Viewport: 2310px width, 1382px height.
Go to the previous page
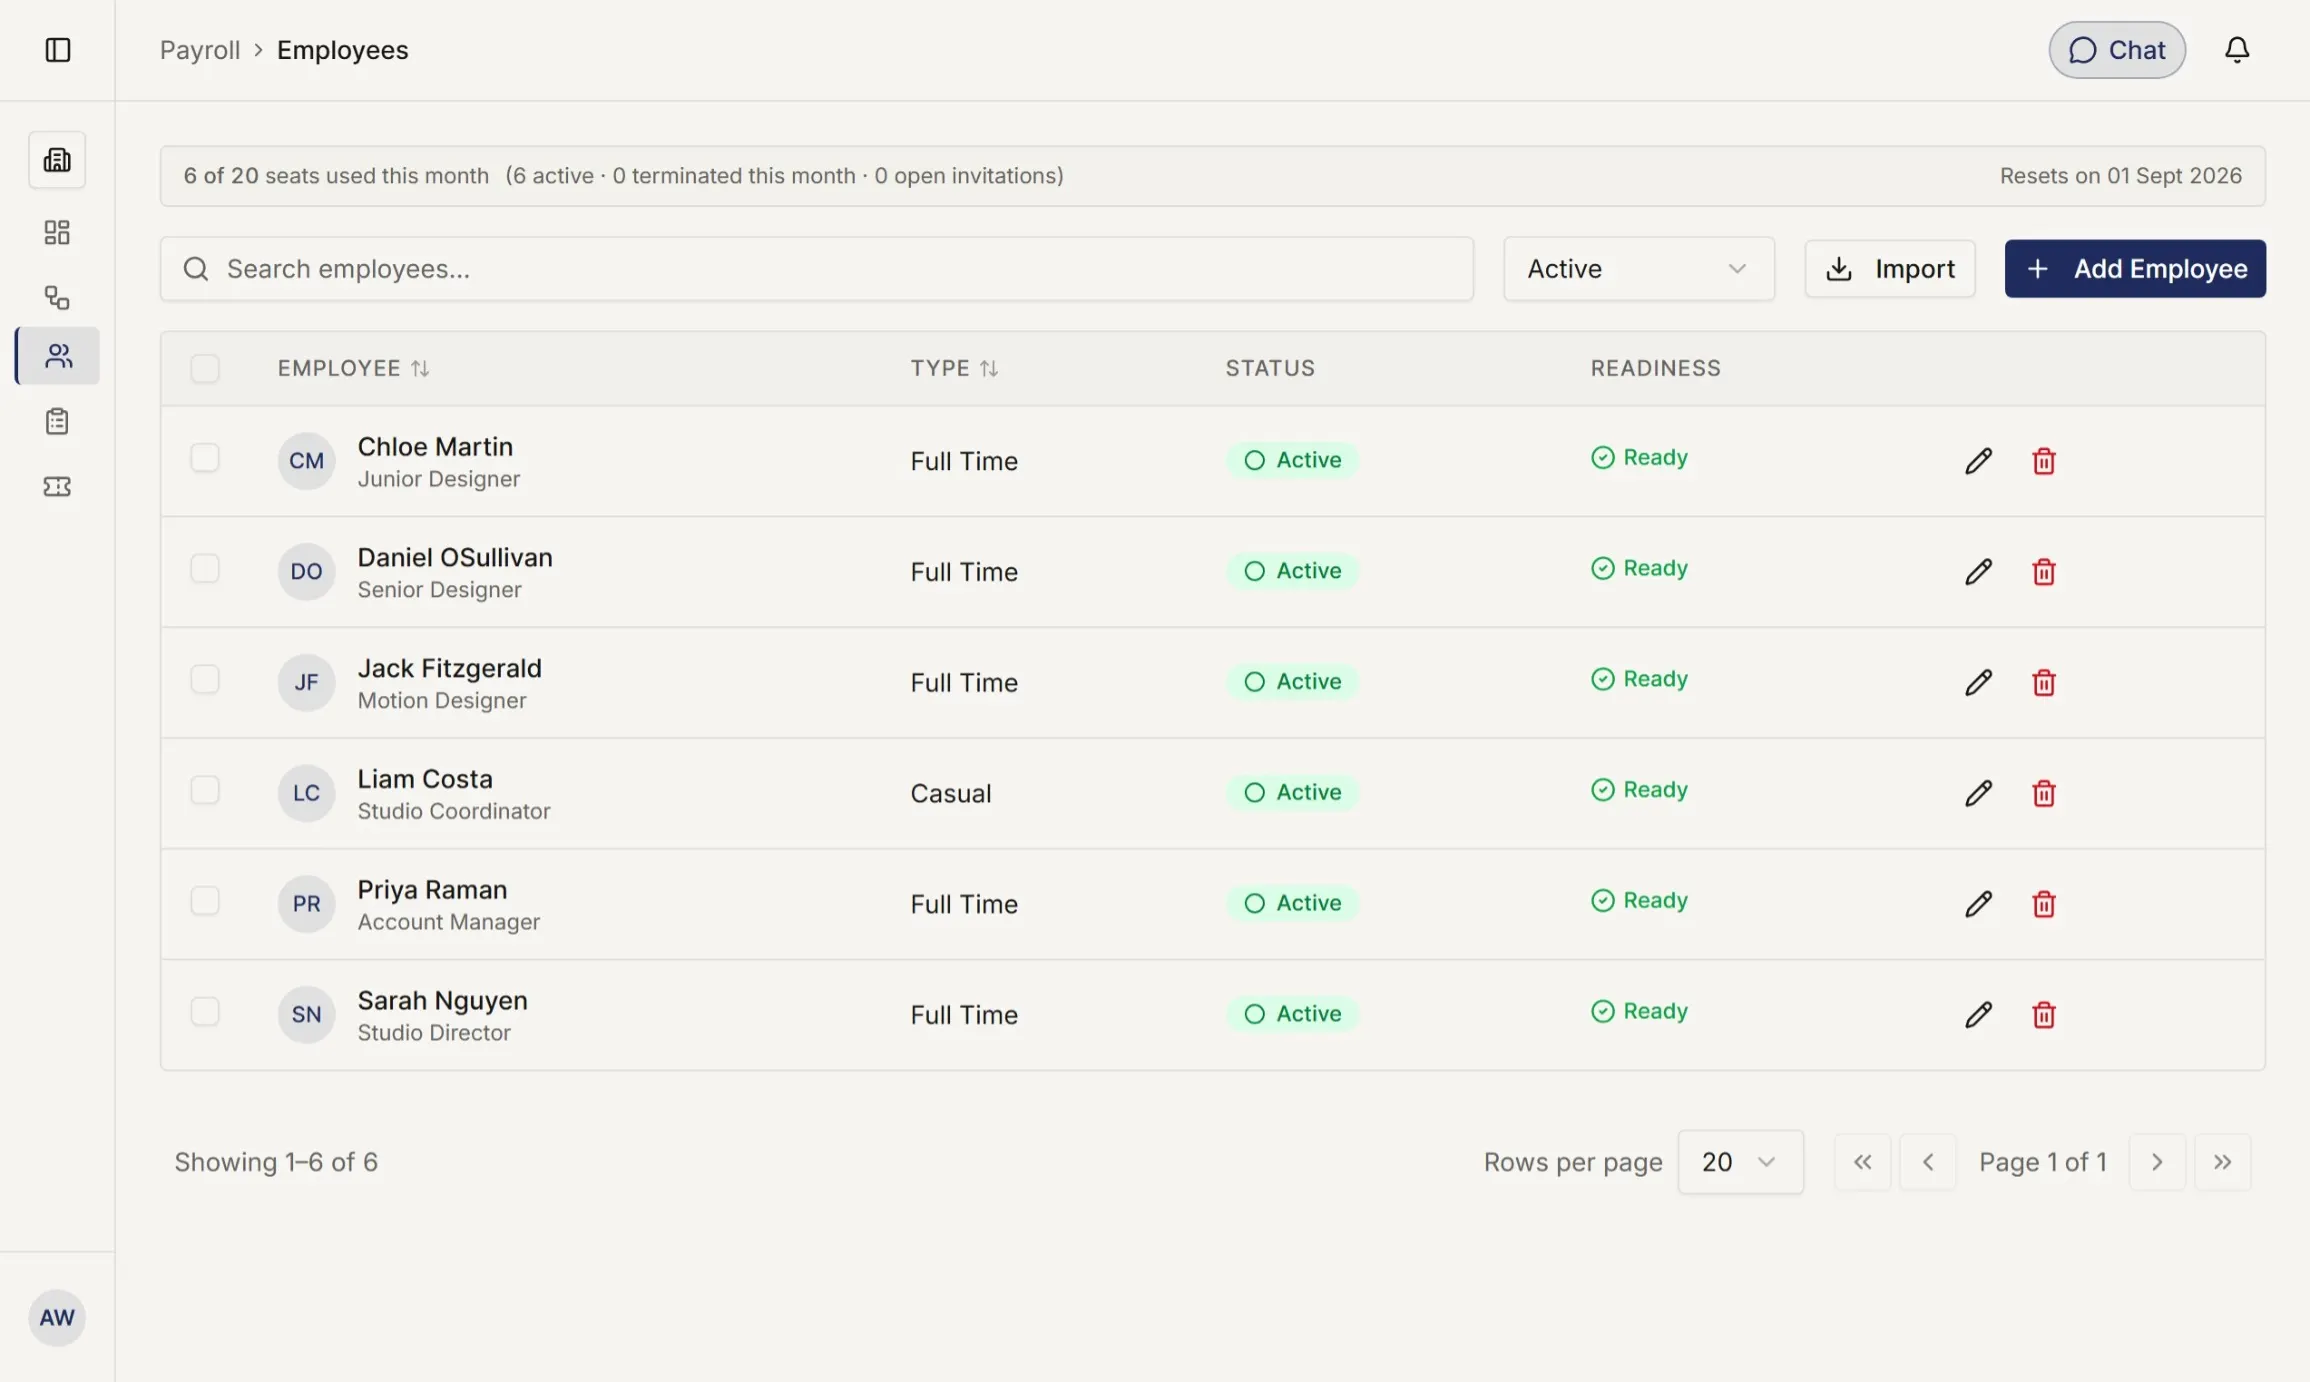1928,1162
